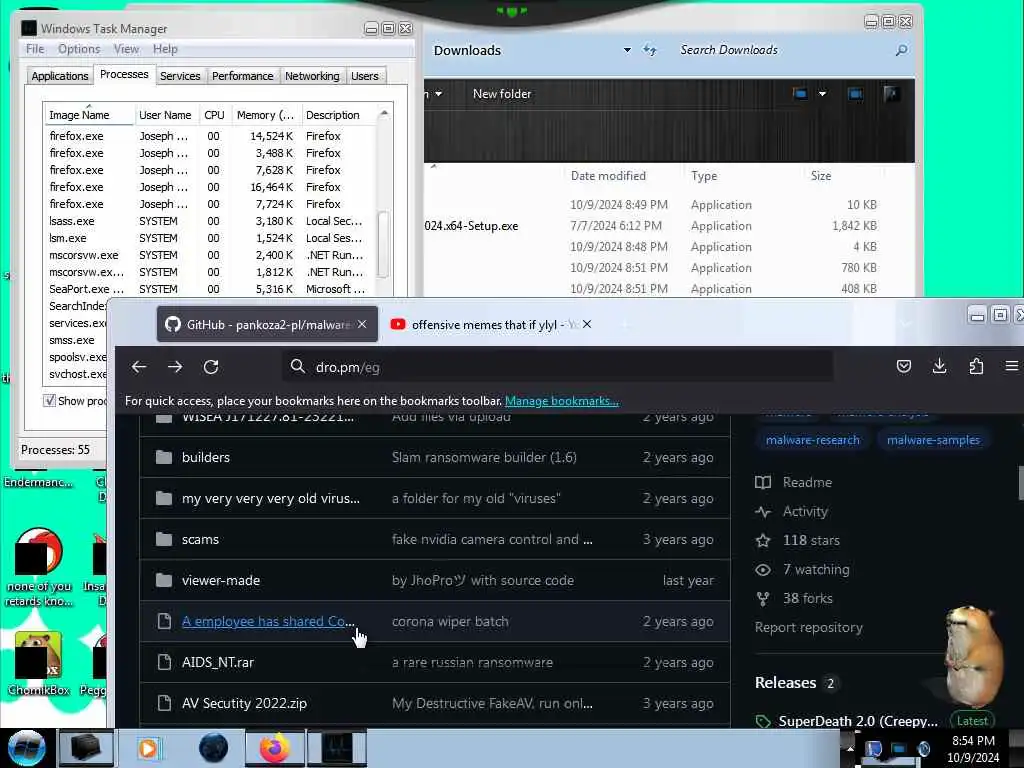Switch to Networking tab in Task Manager
Viewport: 1024px width, 768px height.
[312, 76]
